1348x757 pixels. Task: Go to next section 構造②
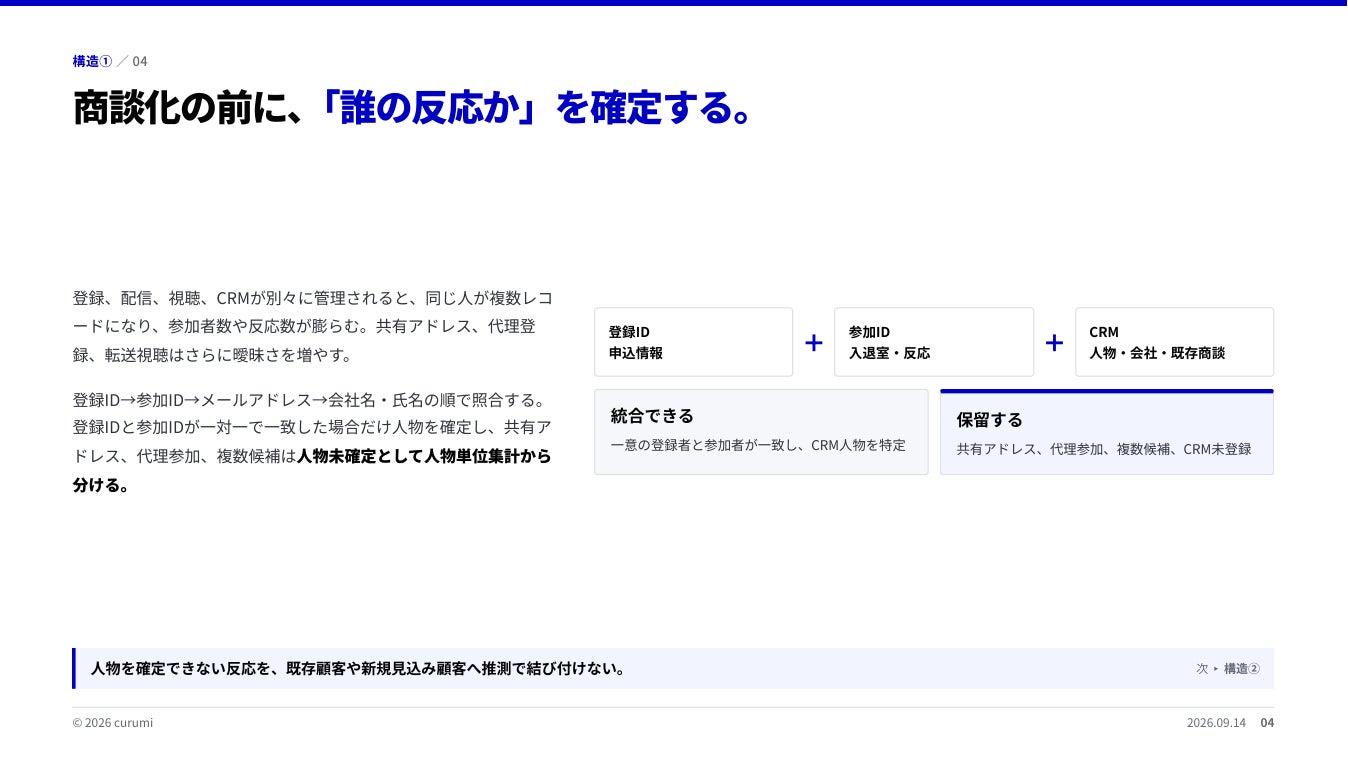coord(1242,669)
